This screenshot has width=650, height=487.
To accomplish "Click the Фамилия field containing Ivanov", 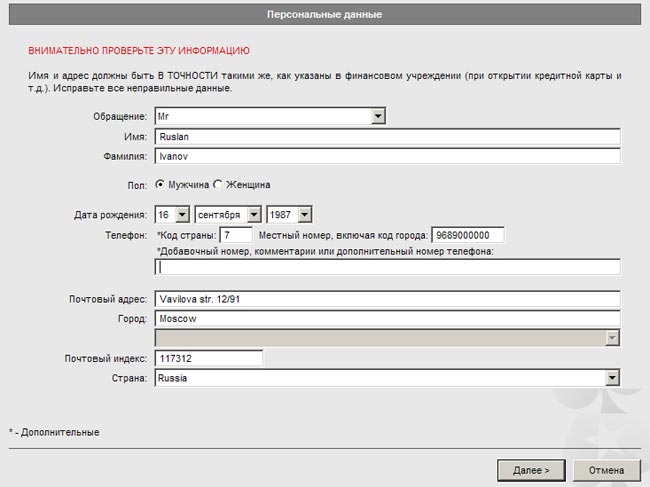I will (387, 157).
